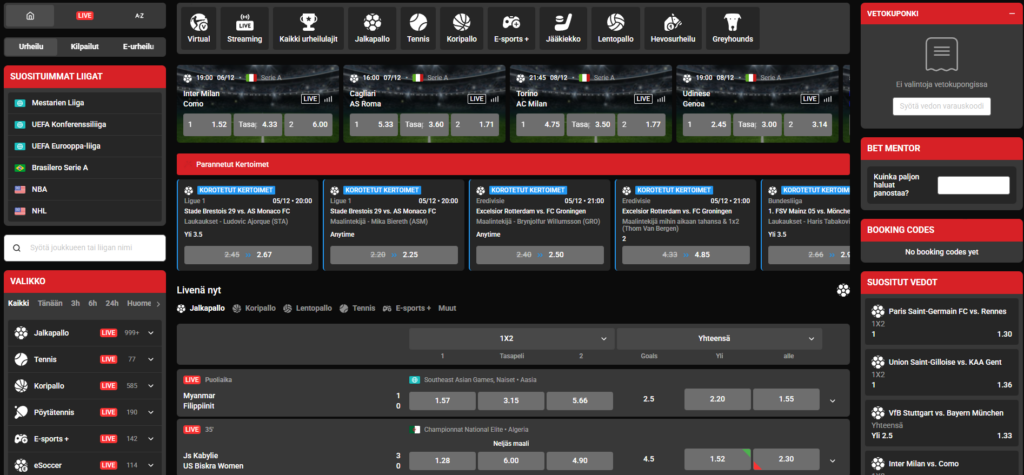Open the Hevosurheilu horse racing icon
Image resolution: width=1024 pixels, height=475 pixels.
(x=672, y=28)
